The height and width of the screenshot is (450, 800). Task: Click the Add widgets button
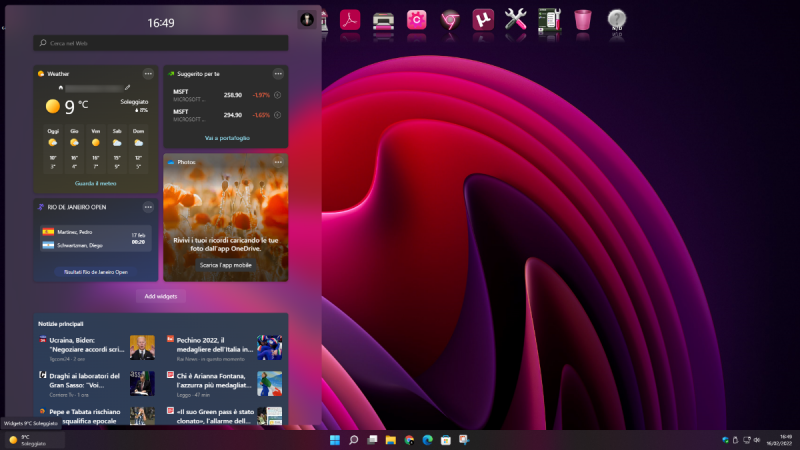pyautogui.click(x=161, y=296)
